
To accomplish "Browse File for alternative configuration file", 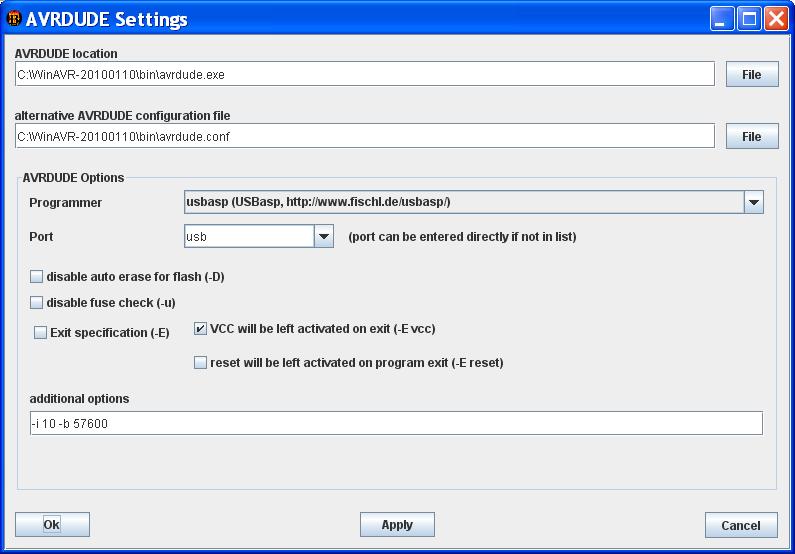I will pyautogui.click(x=752, y=136).
